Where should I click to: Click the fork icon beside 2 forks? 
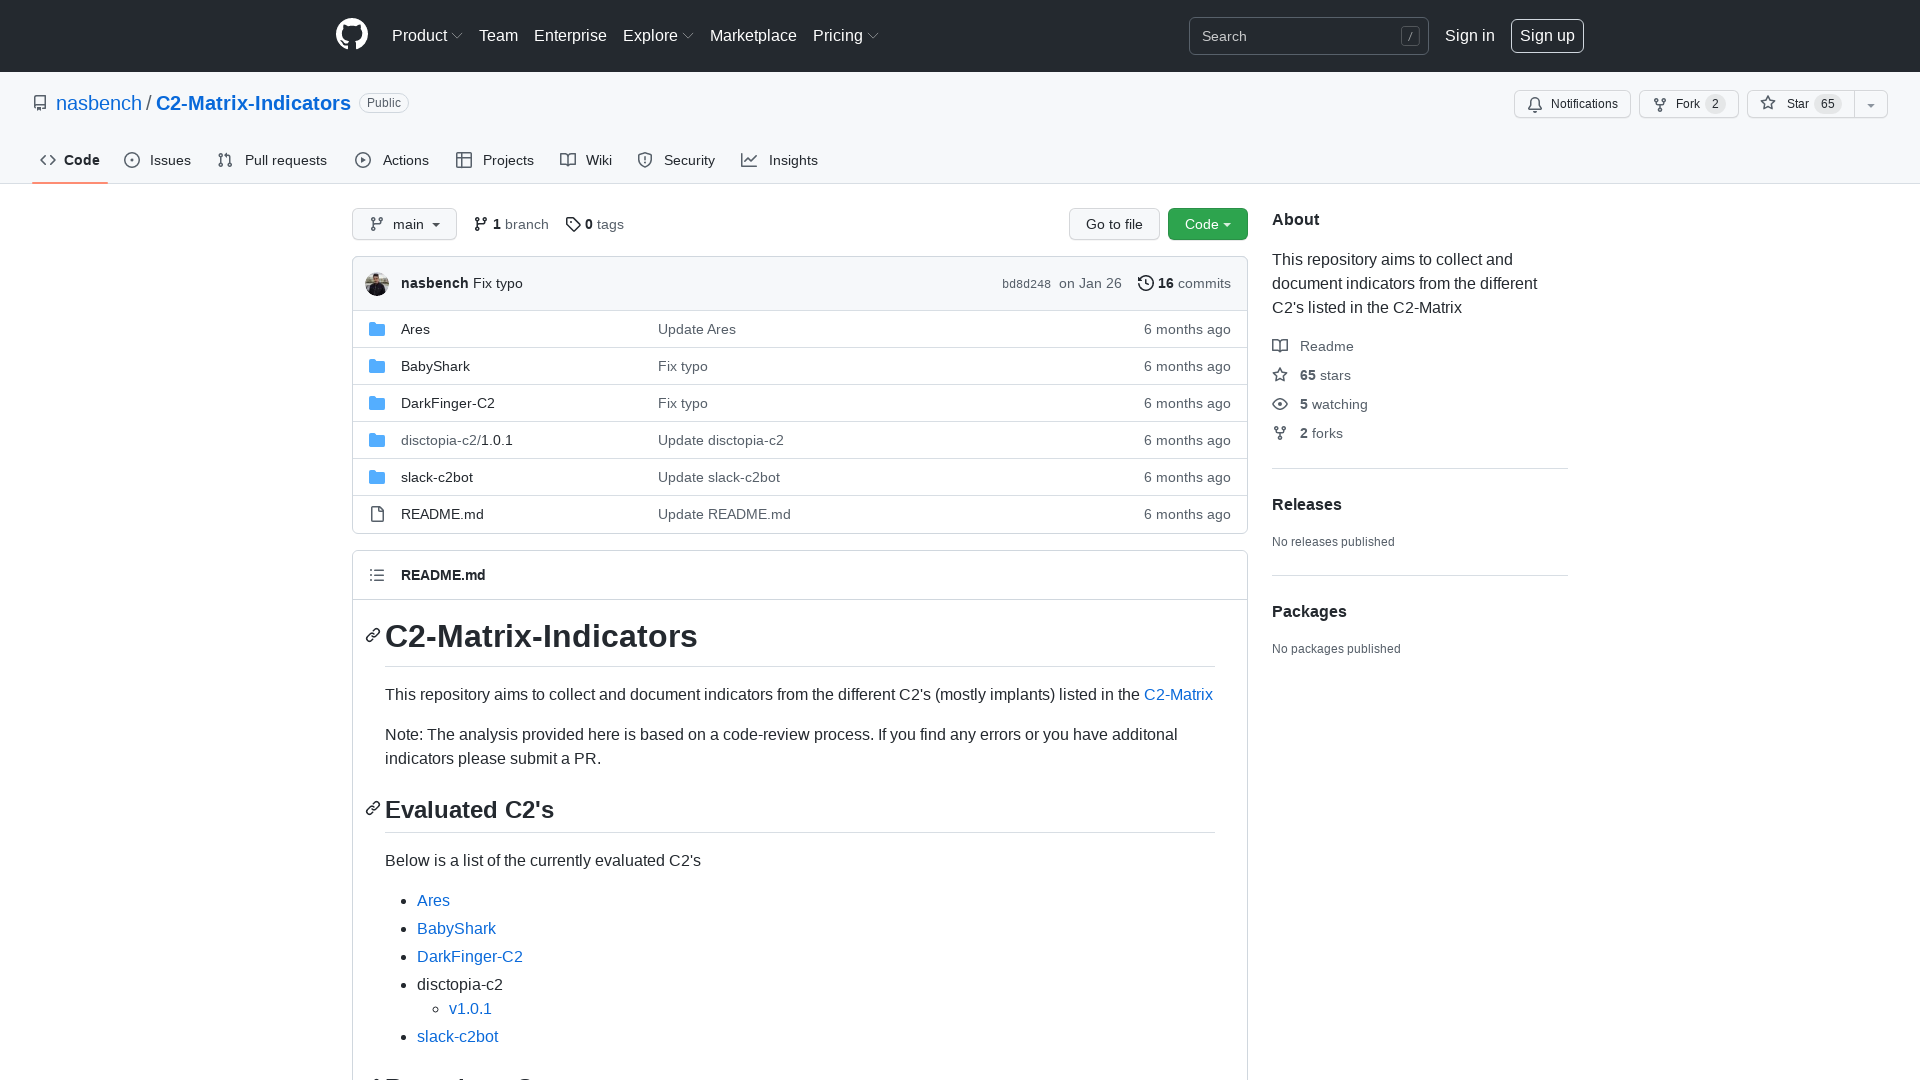(1280, 433)
